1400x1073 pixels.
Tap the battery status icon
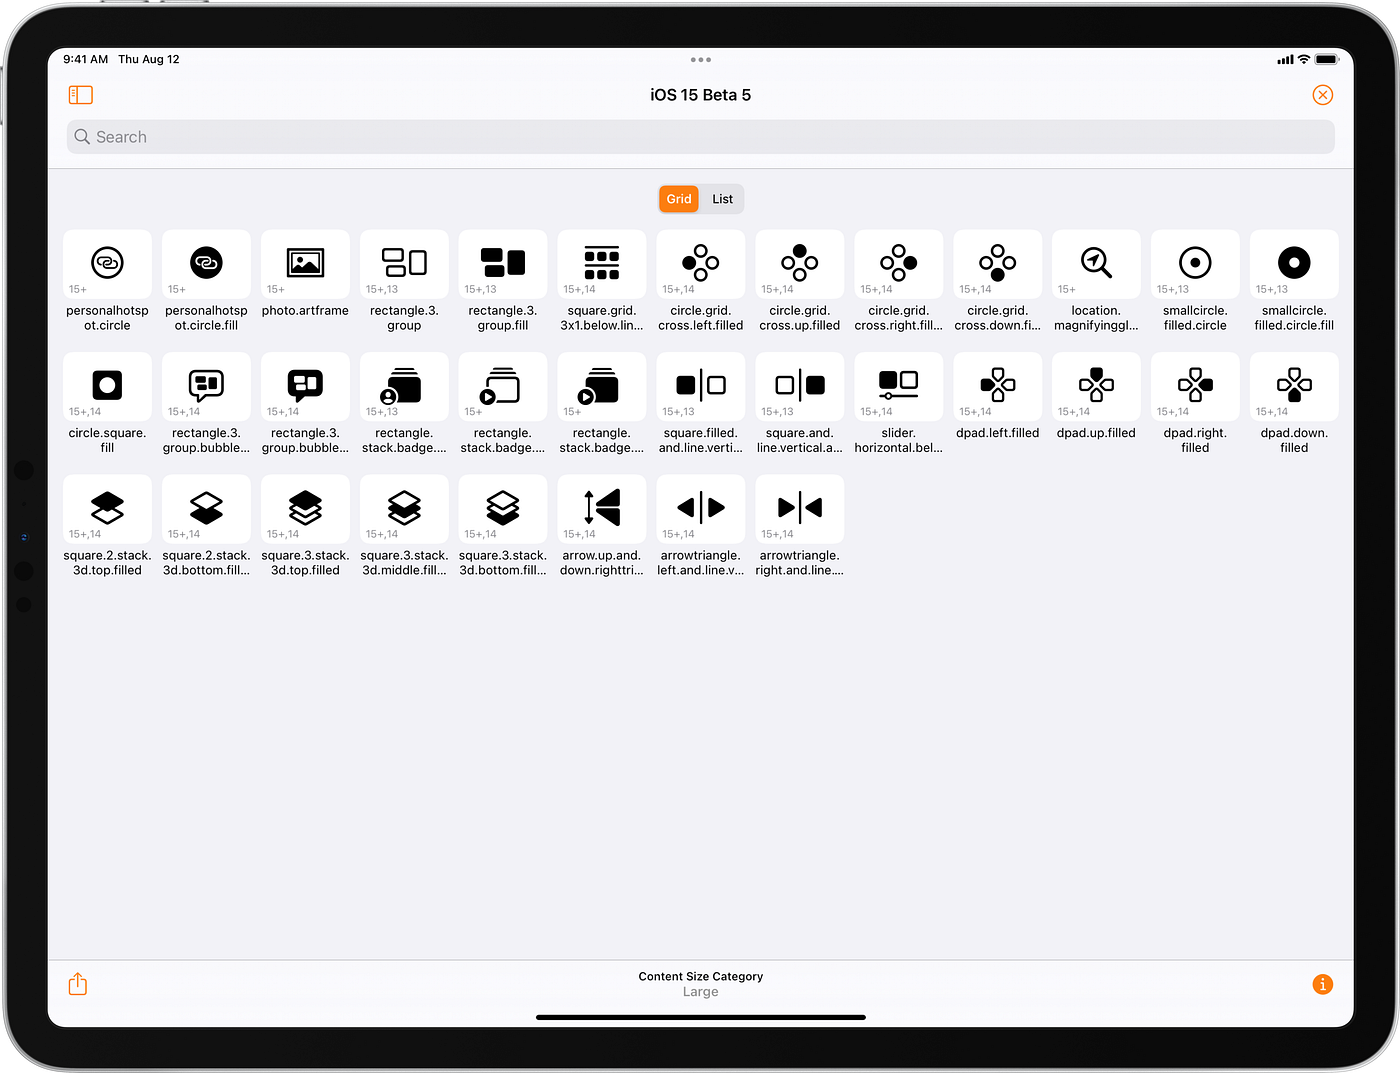pyautogui.click(x=1327, y=60)
